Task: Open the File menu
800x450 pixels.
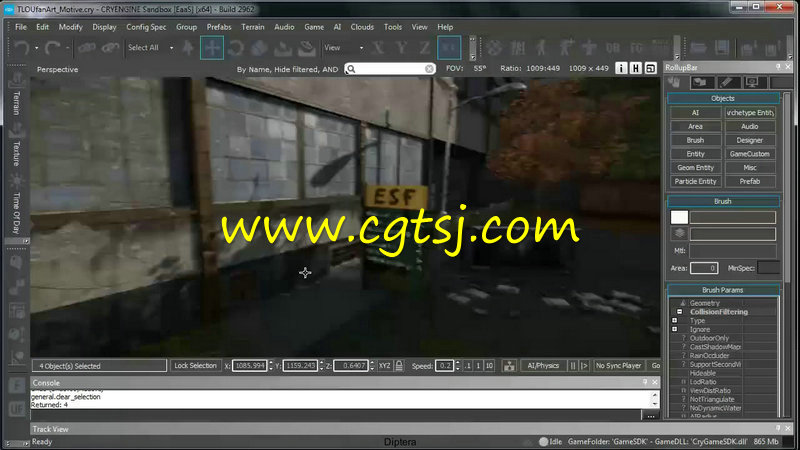Action: point(21,27)
